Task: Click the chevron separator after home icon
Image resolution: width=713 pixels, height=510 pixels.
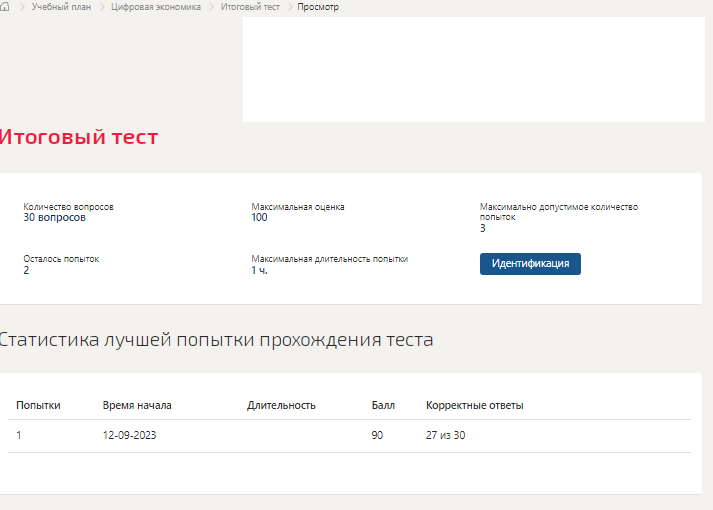Action: coord(22,7)
